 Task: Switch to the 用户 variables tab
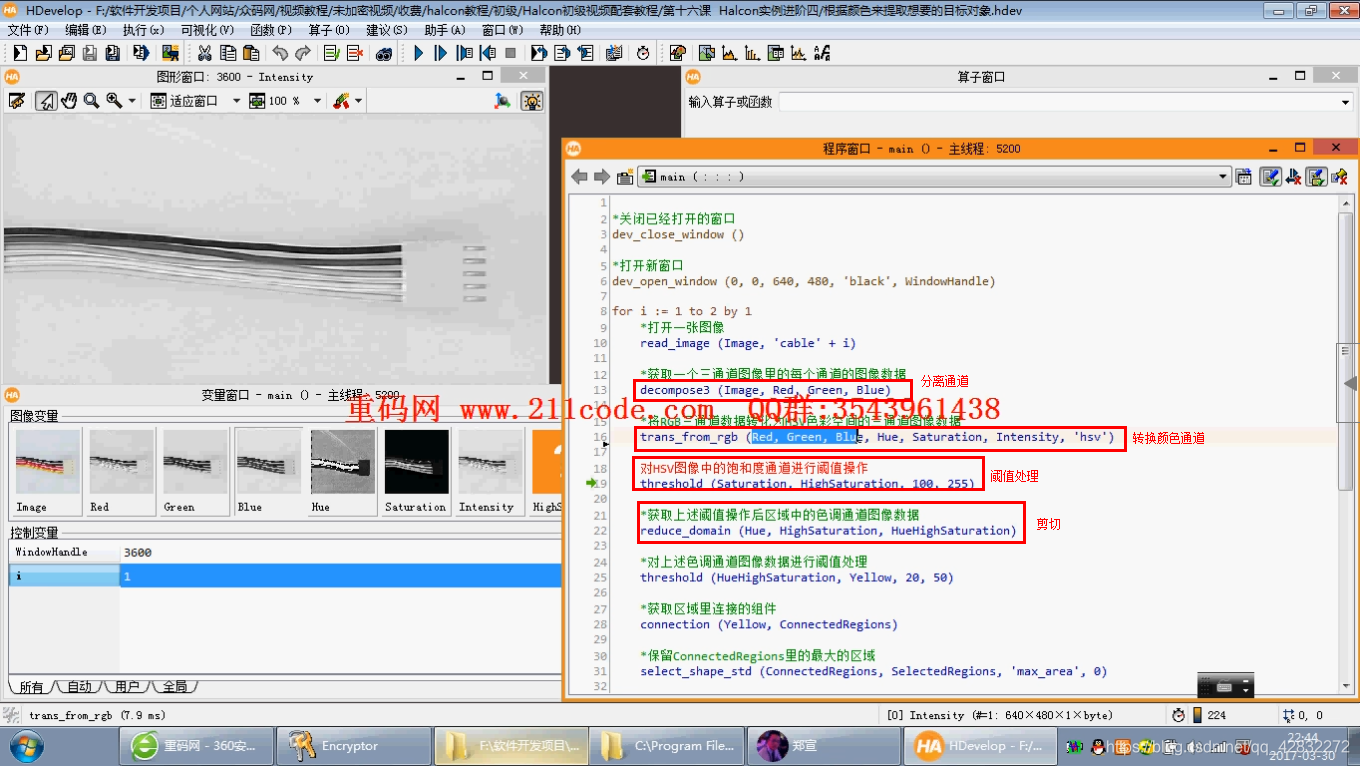click(127, 687)
